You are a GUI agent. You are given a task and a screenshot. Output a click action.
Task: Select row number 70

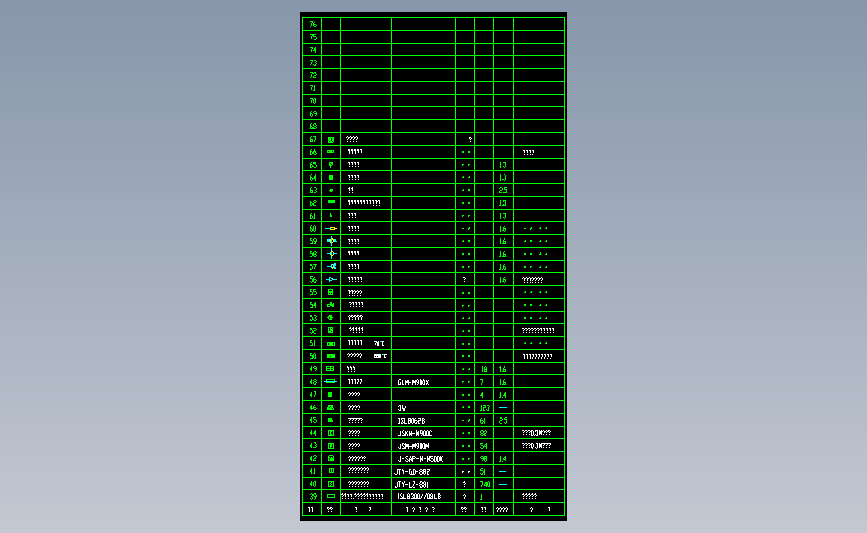pyautogui.click(x=313, y=101)
